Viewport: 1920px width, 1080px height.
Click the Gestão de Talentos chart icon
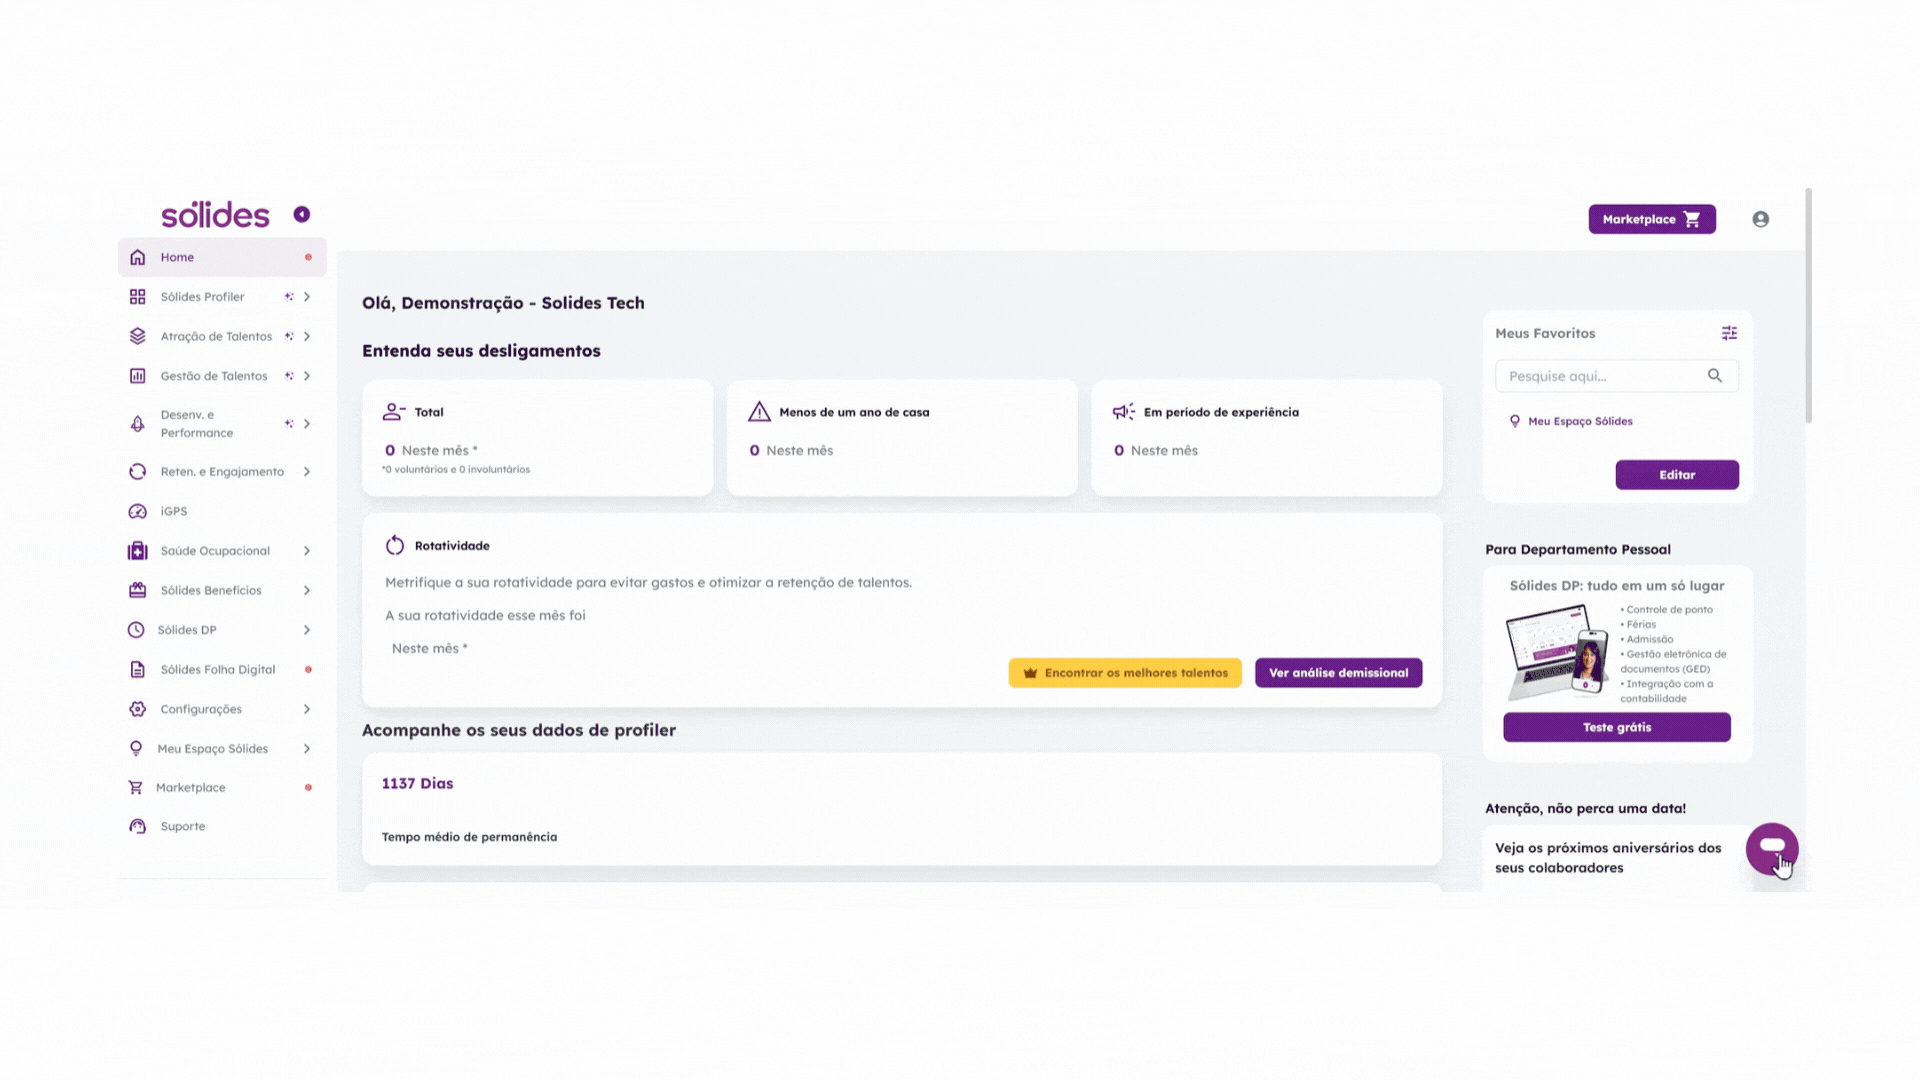(x=138, y=376)
